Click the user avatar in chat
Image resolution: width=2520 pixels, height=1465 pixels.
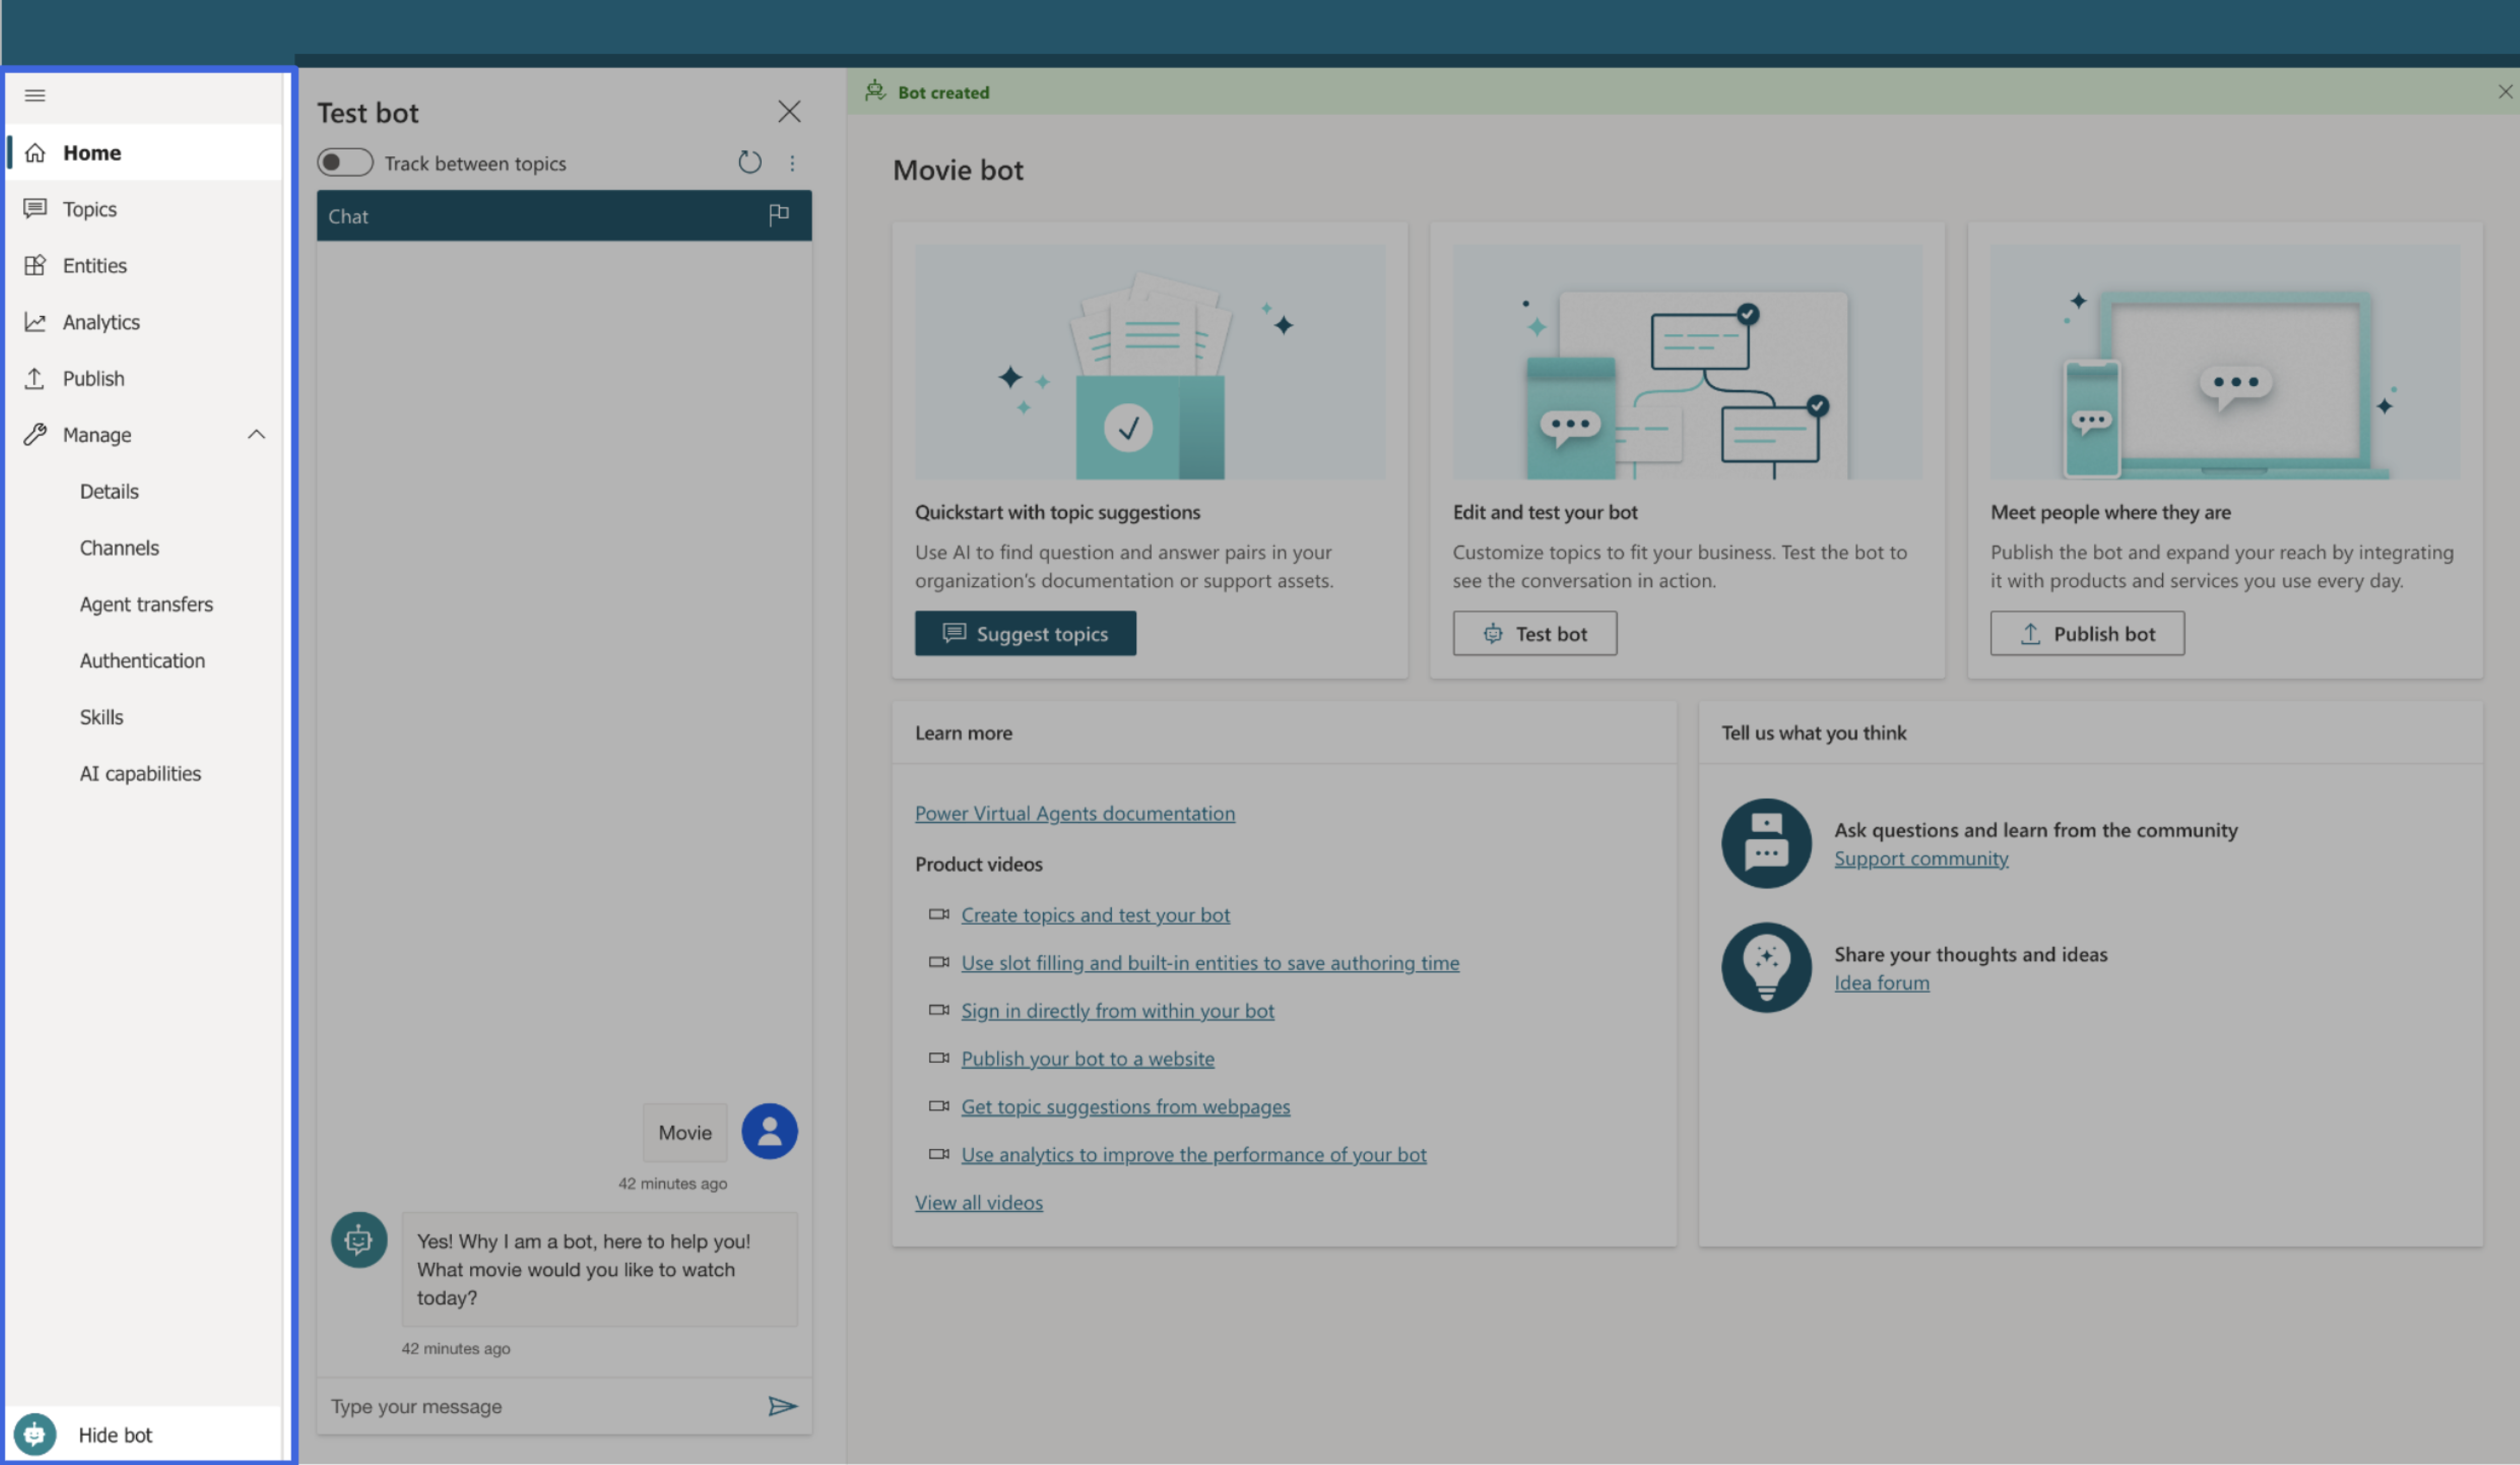click(769, 1131)
